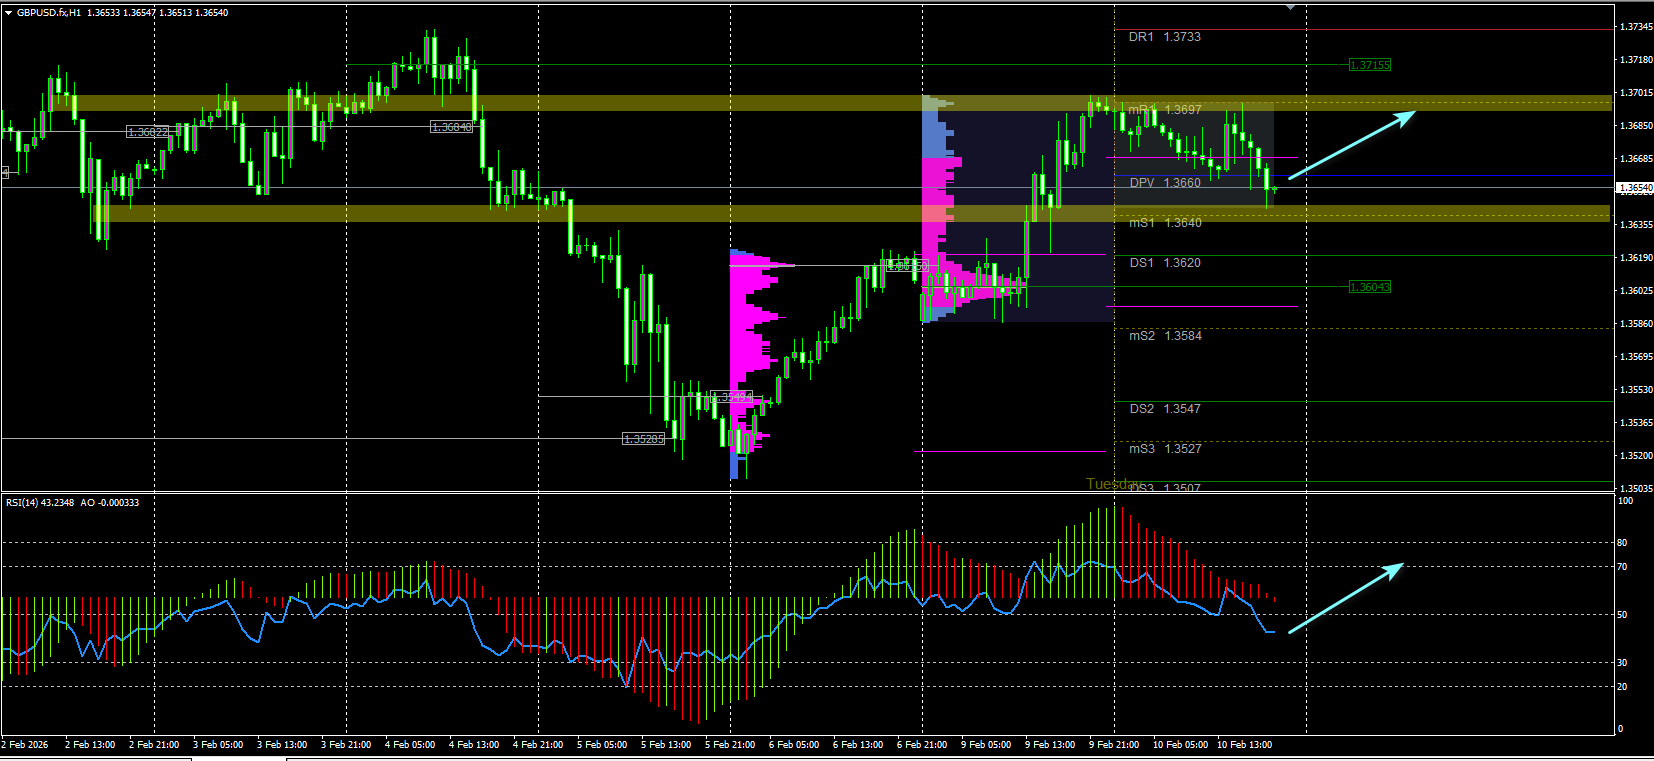Click the mS1 1.3640 pivot label
1654x761 pixels.
[x=1165, y=223]
